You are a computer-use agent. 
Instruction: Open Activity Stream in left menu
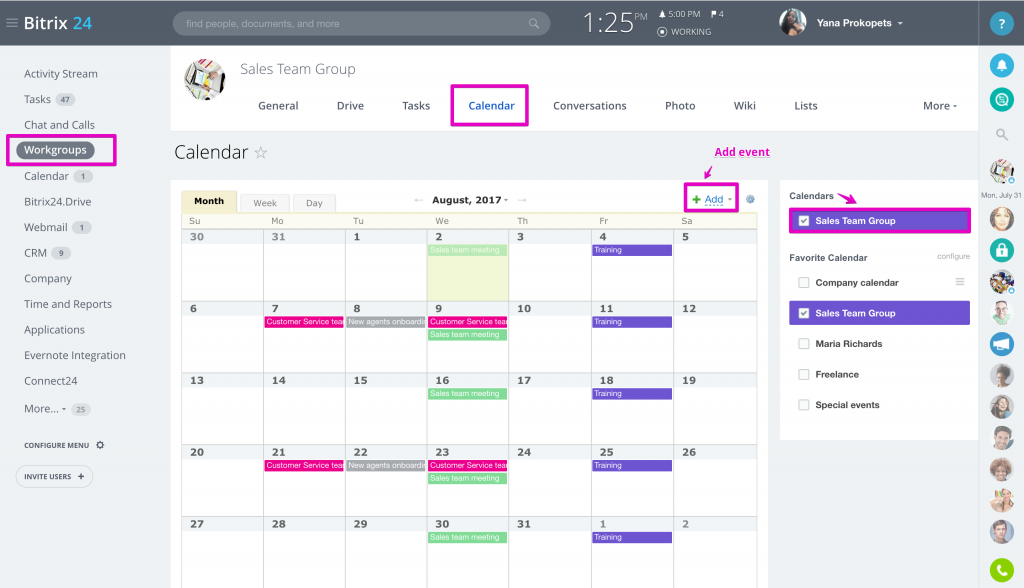point(61,74)
